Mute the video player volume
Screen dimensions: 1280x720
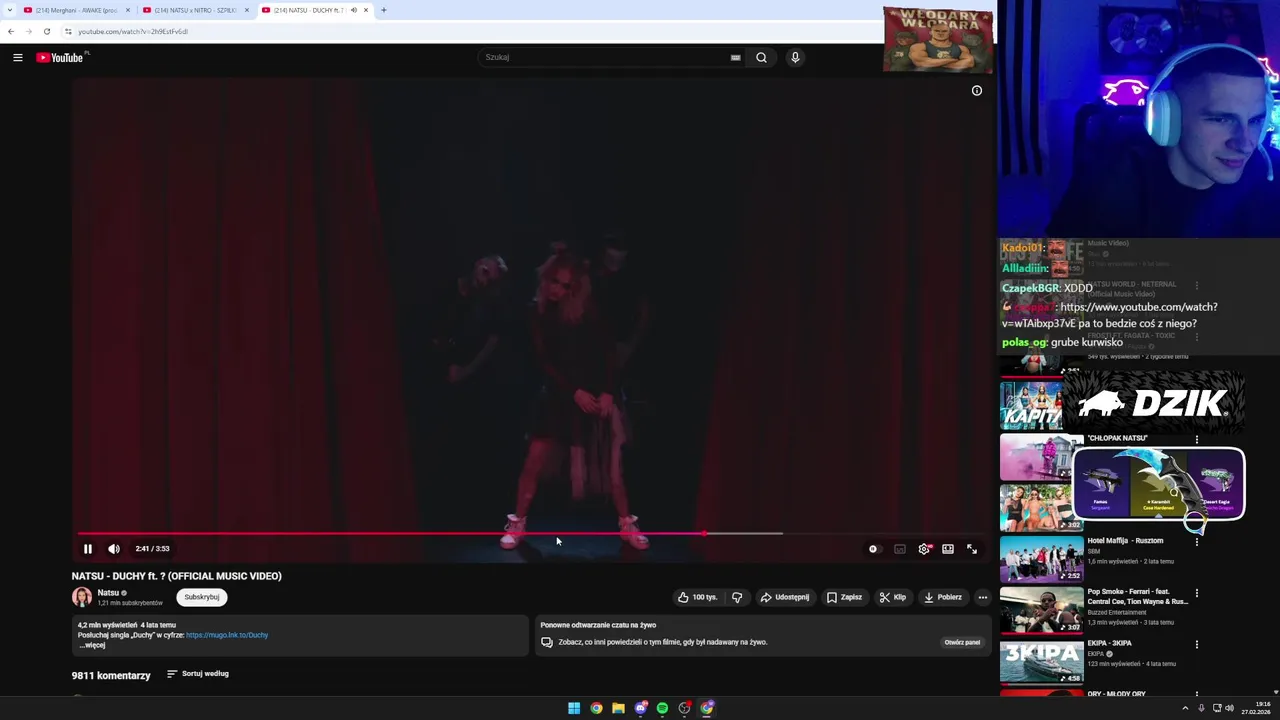pos(114,549)
